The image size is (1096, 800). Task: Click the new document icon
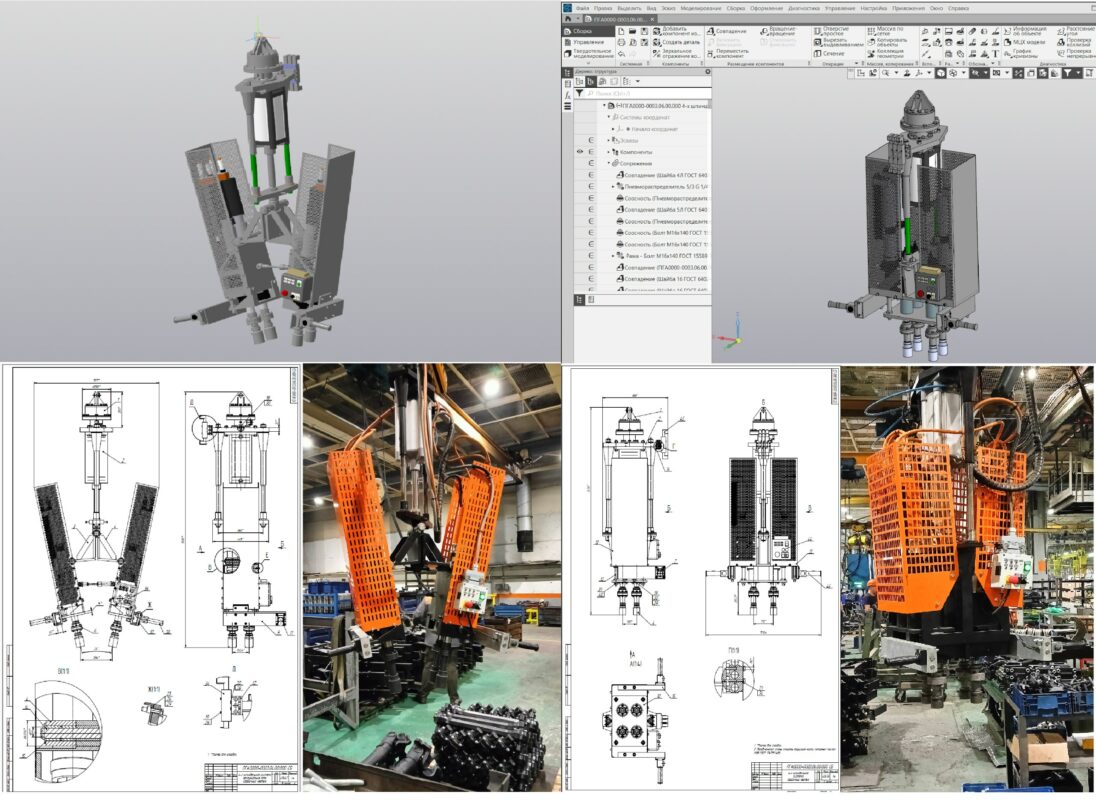pyautogui.click(x=621, y=31)
